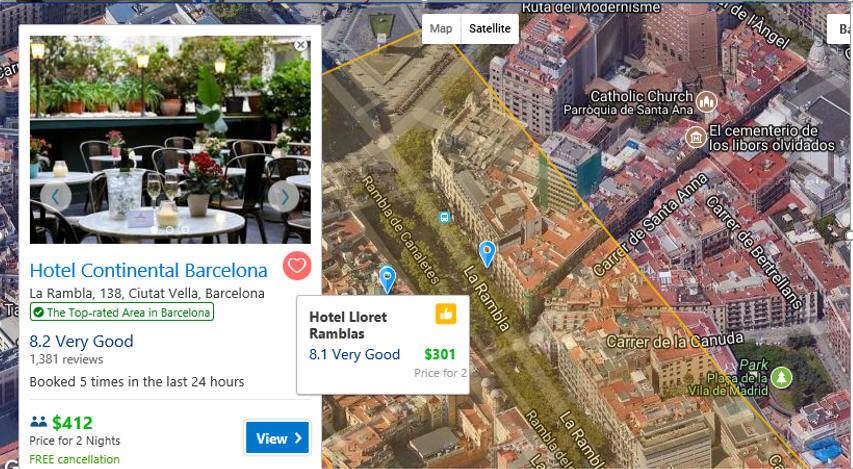This screenshot has width=853, height=469.
Task: Click the hotel terrace photo
Action: click(x=170, y=139)
